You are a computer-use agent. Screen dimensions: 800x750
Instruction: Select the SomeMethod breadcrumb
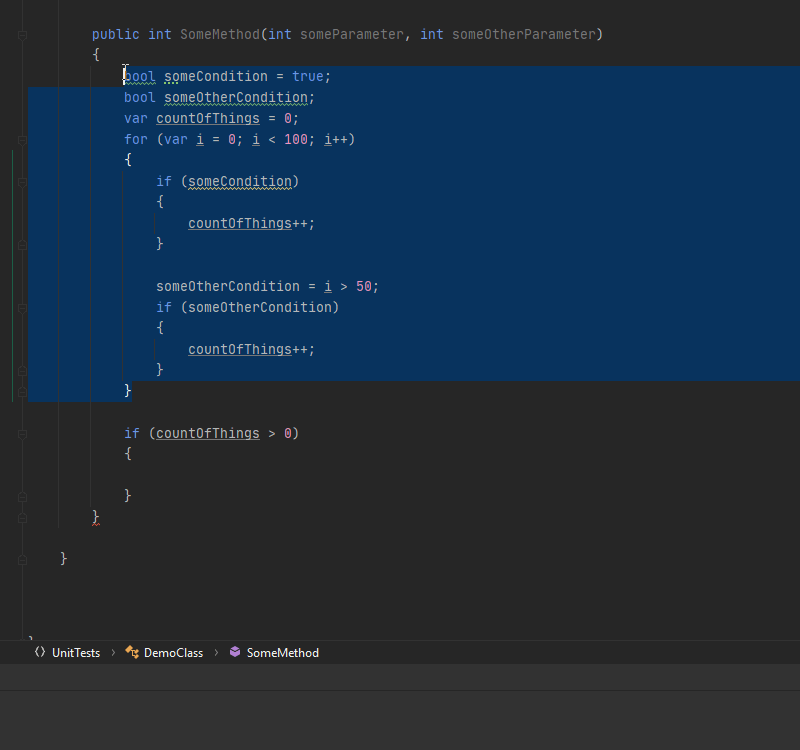[x=283, y=653]
